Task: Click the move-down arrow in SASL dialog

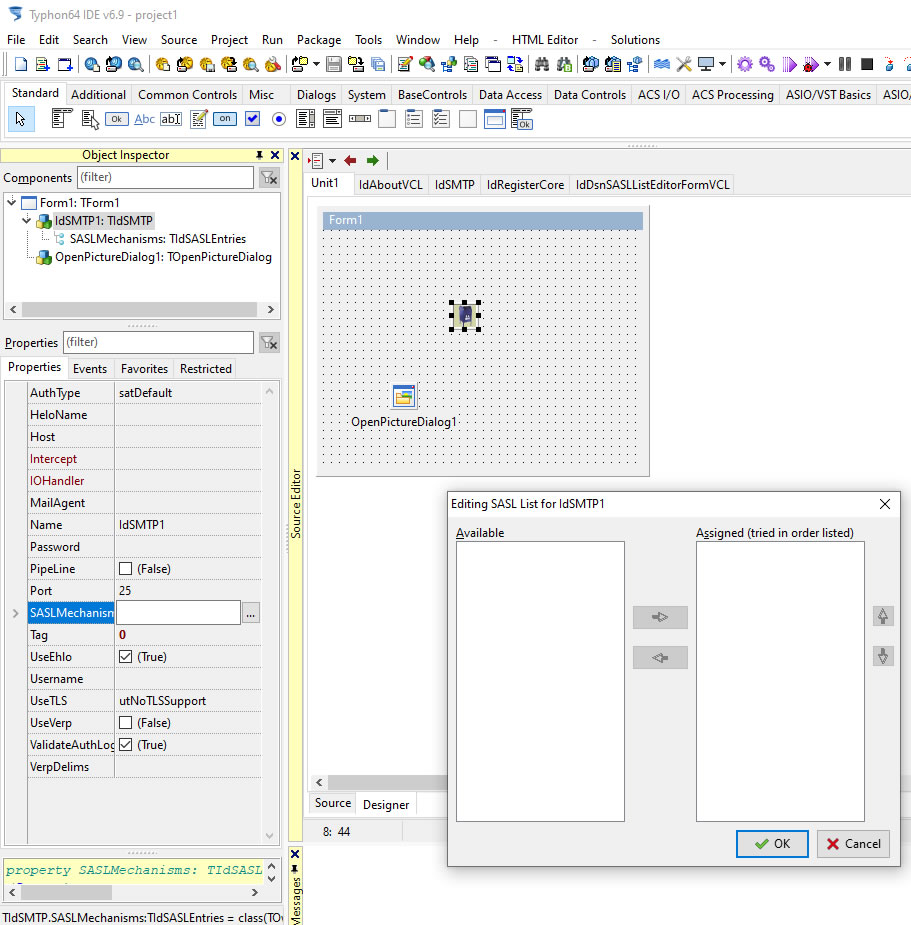Action: [x=883, y=656]
